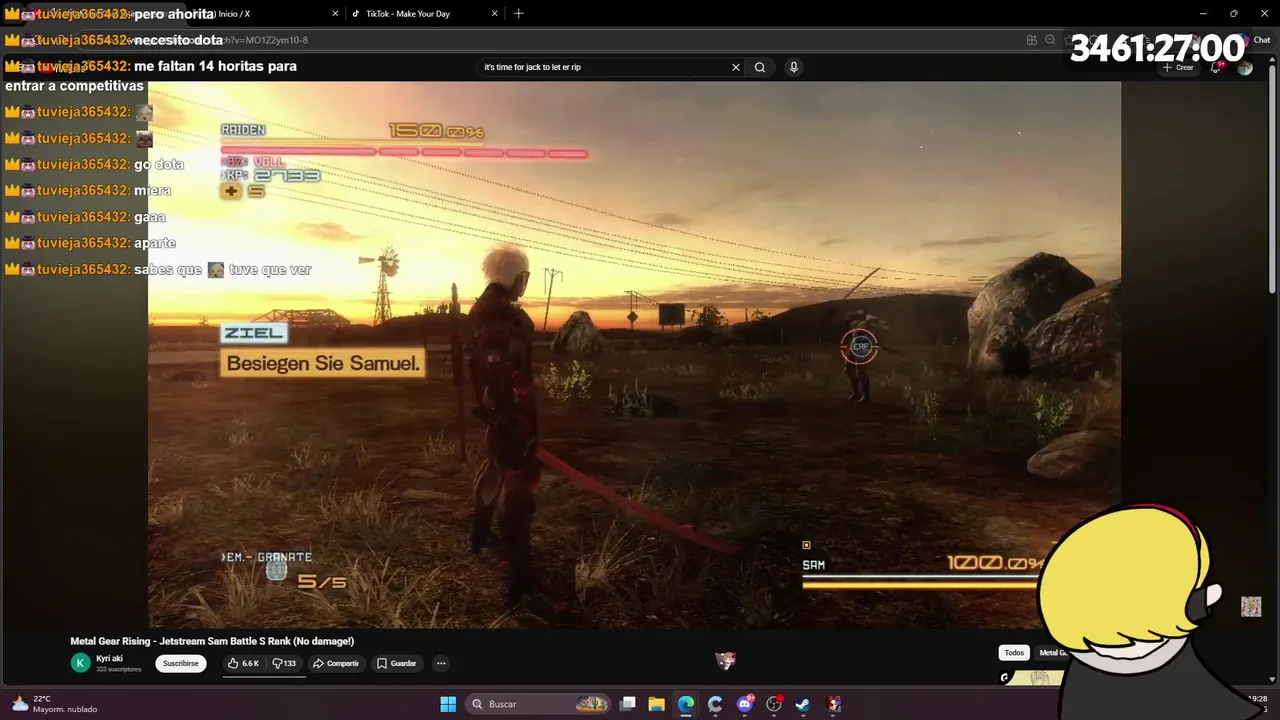Click the browser zoom-out magnifier icon
Image resolution: width=1280 pixels, height=720 pixels.
[x=1050, y=40]
